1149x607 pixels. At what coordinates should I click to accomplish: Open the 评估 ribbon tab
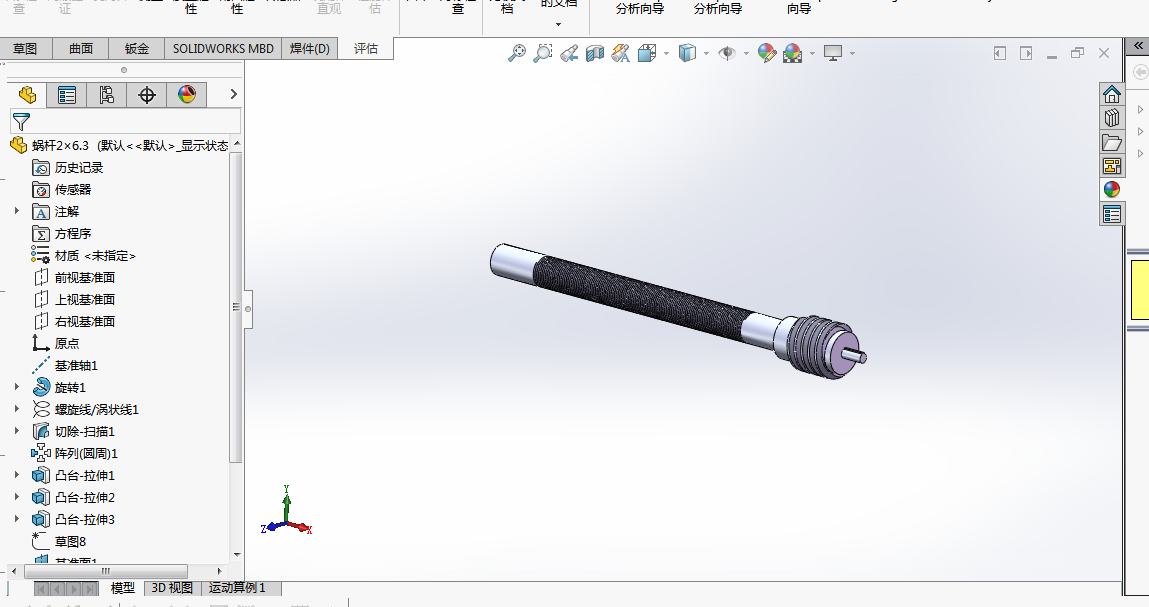pos(366,48)
